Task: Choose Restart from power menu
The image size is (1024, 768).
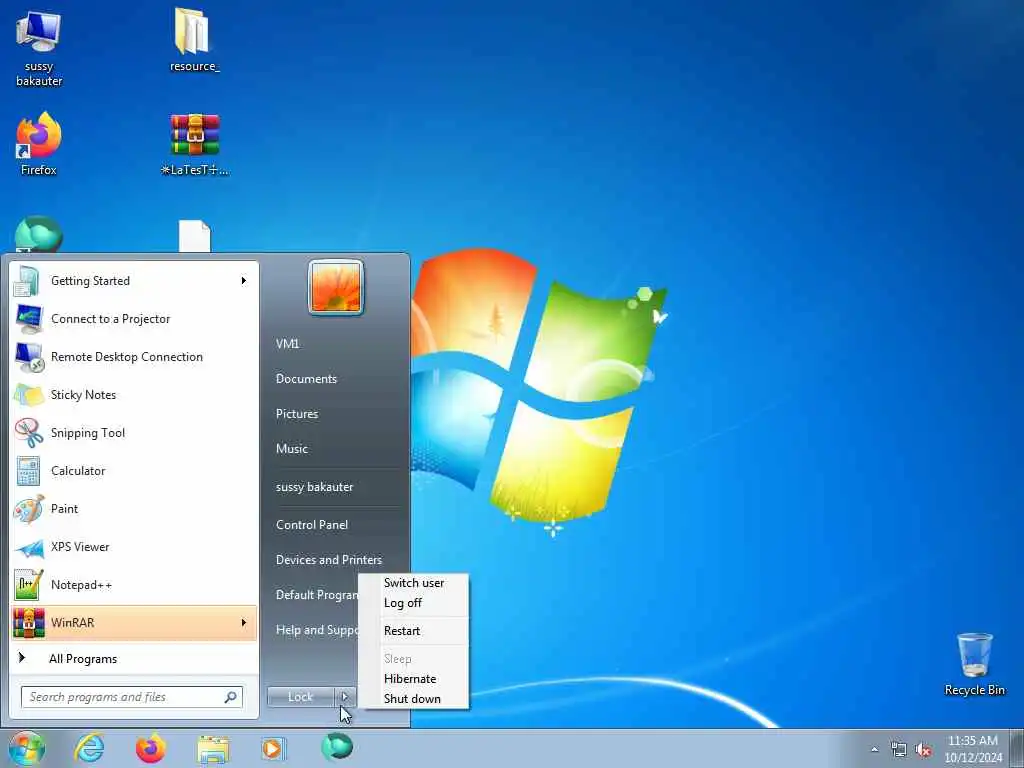Action: coord(414,631)
